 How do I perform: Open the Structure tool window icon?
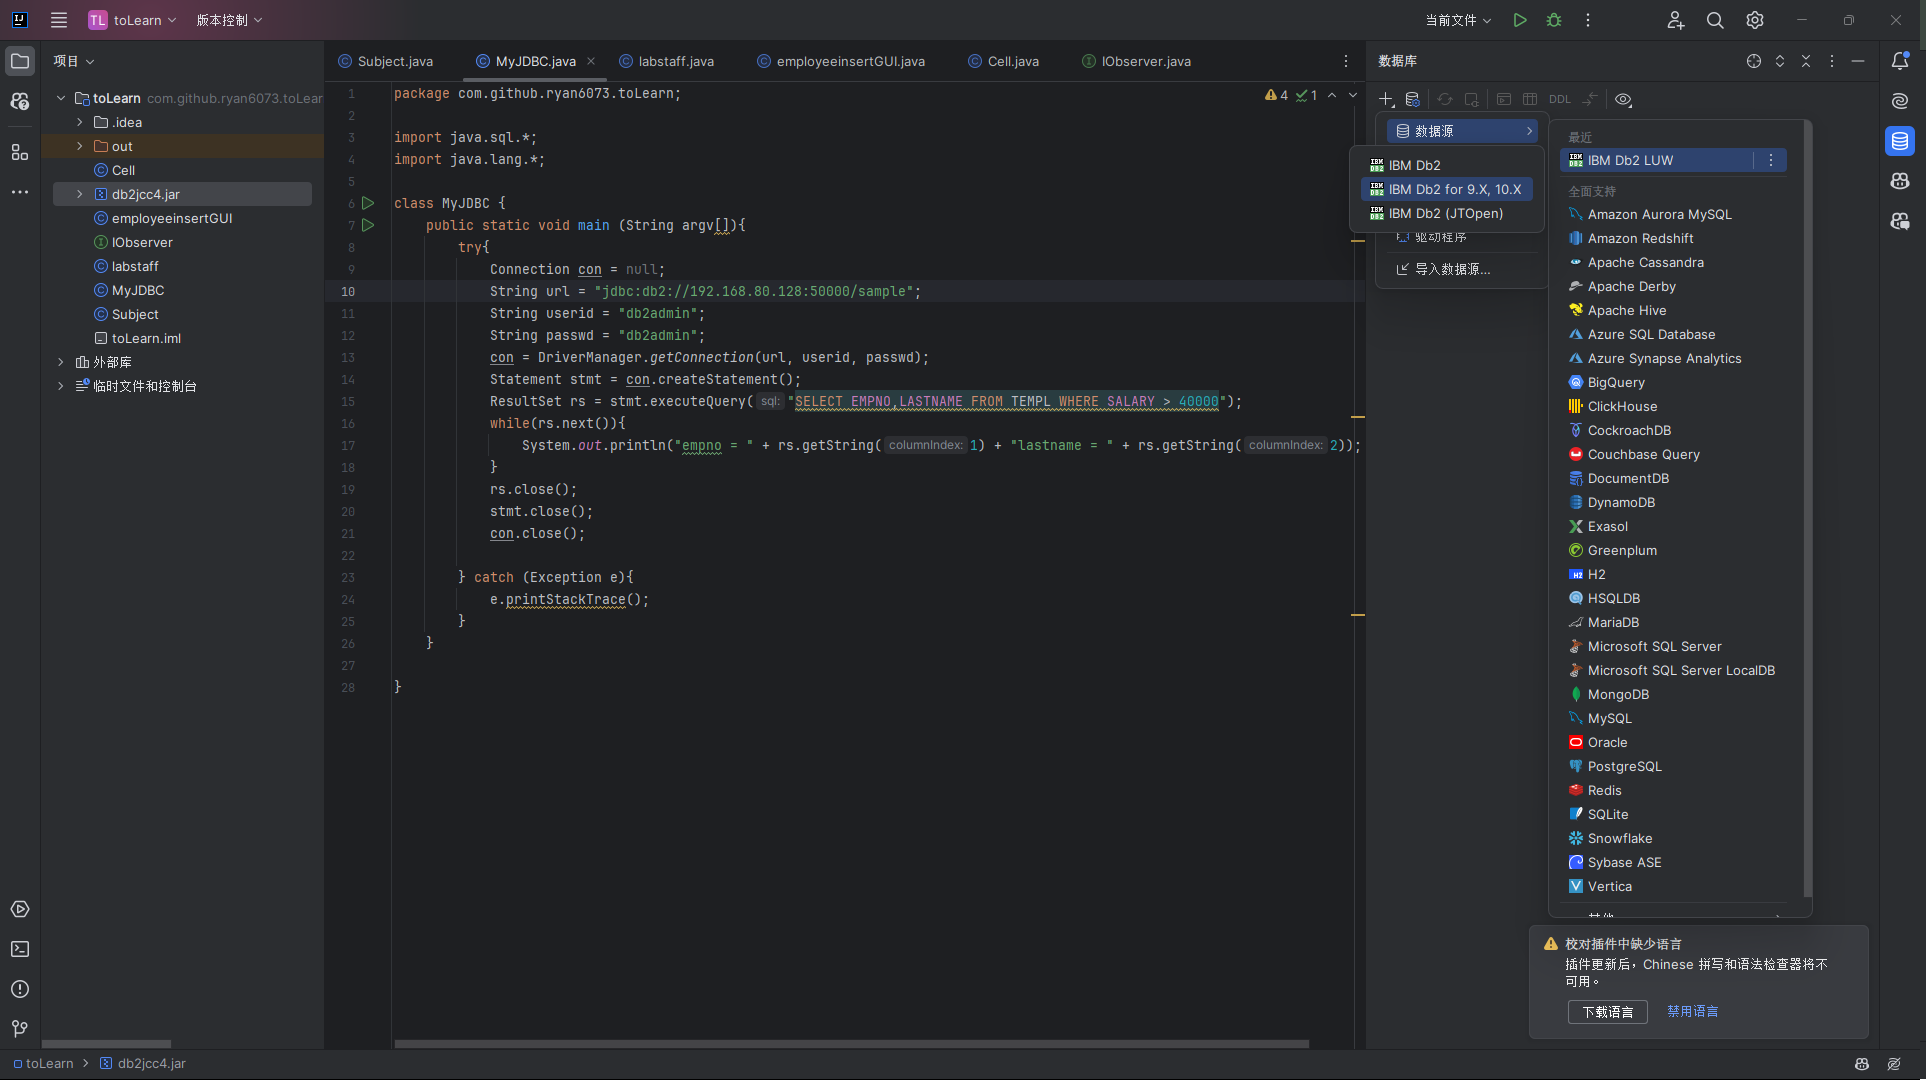20,152
